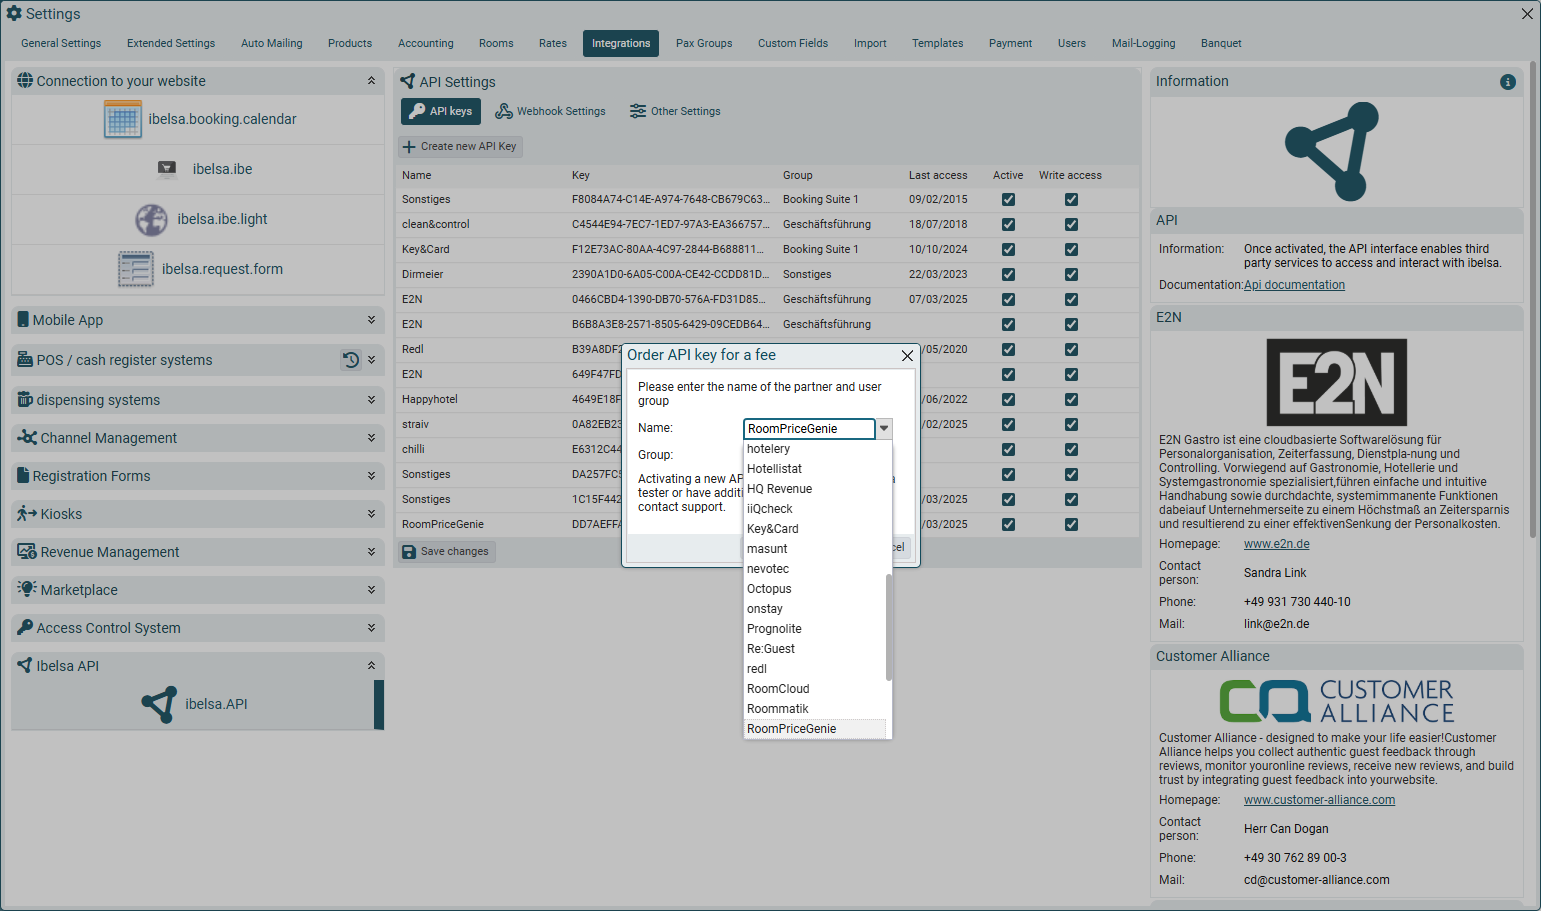Open the Api documentation link

tap(1294, 285)
